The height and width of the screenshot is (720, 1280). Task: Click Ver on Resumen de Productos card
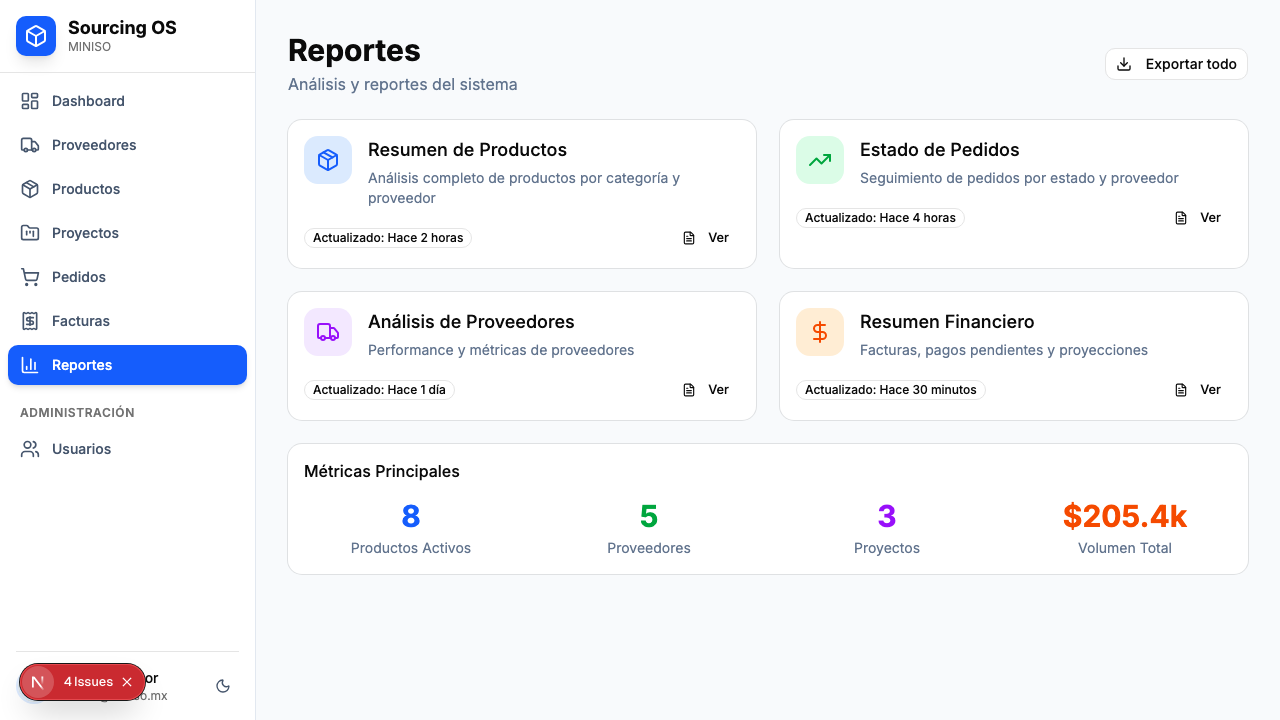706,238
